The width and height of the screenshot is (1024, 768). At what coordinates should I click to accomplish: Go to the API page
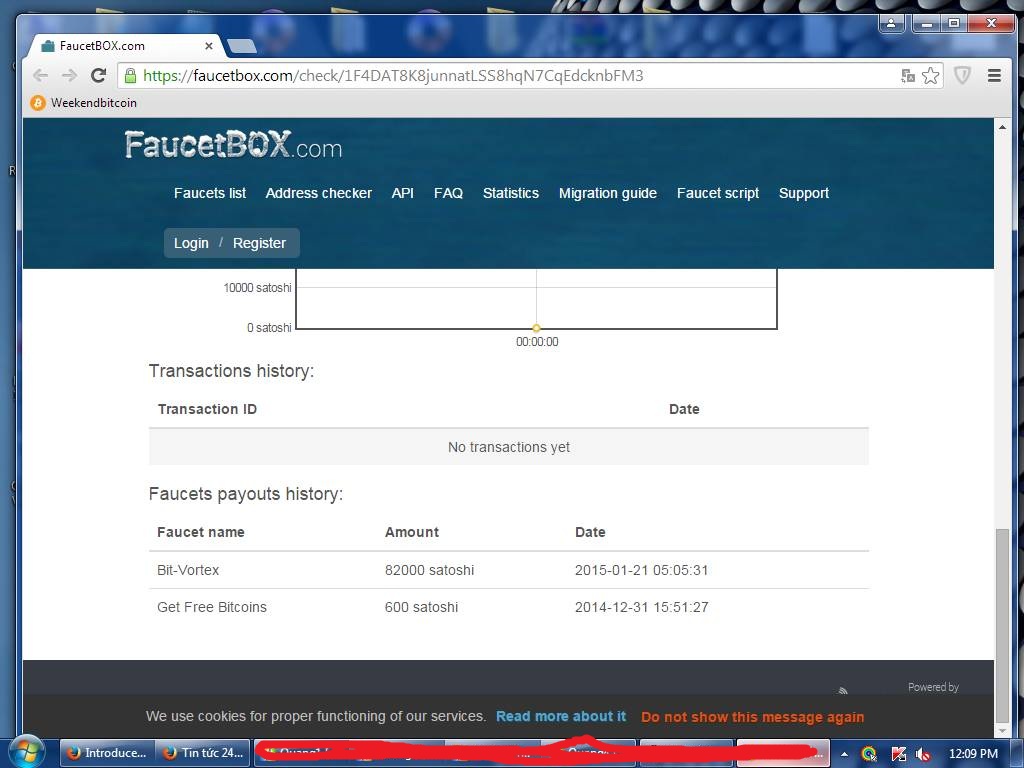(402, 193)
